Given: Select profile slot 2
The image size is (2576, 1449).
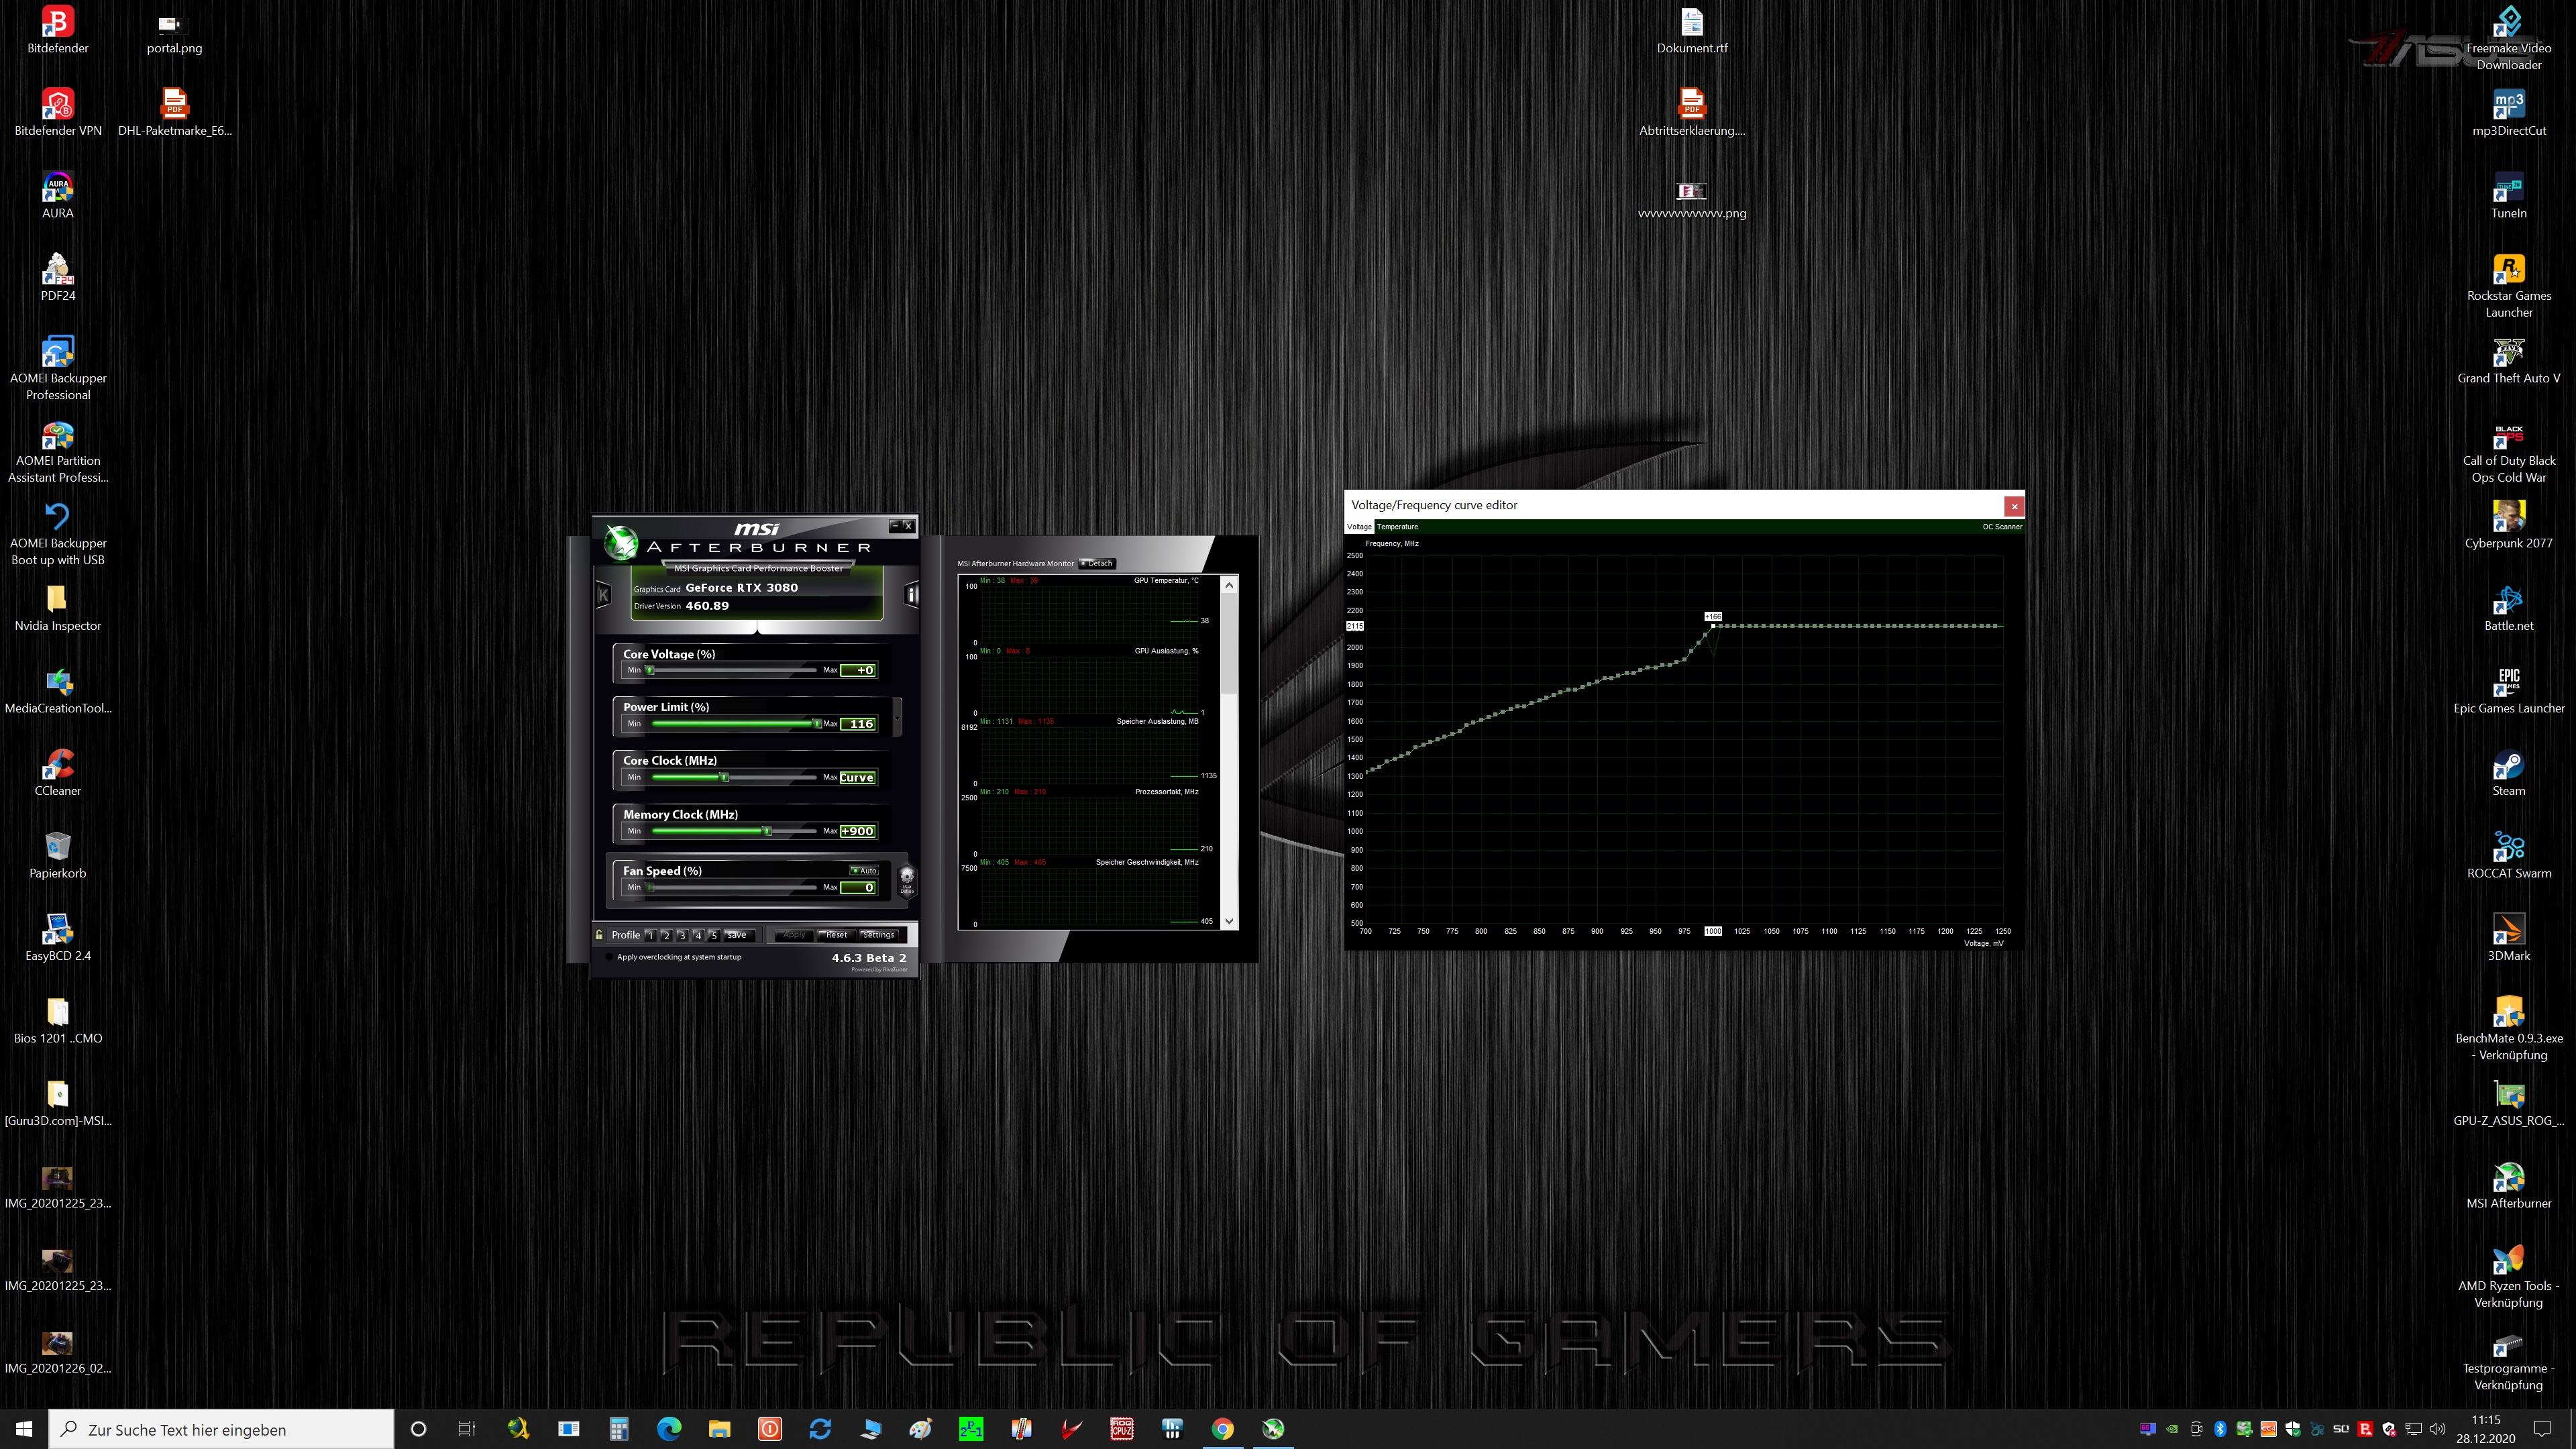Looking at the screenshot, I should 666,935.
